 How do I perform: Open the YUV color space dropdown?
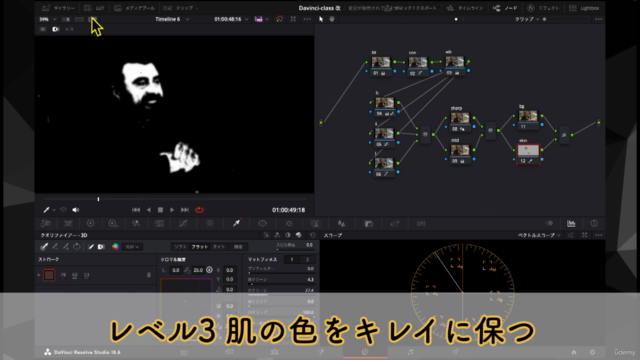point(132,247)
